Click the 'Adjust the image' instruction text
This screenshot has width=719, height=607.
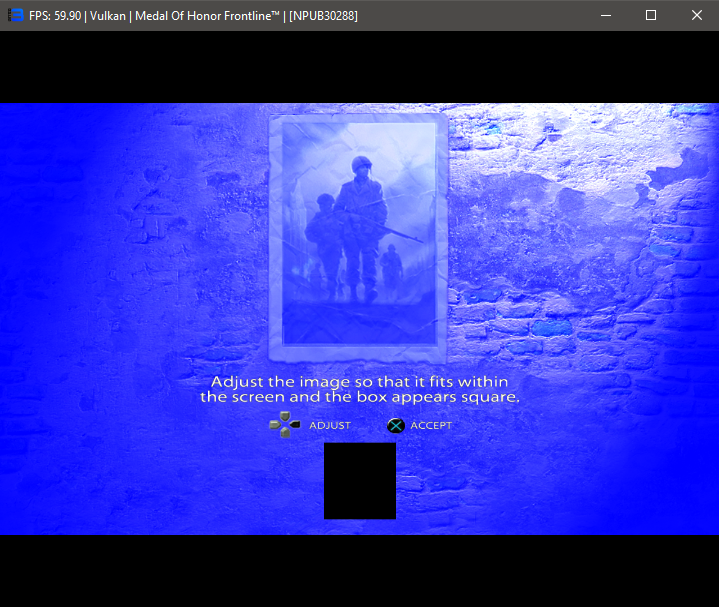pos(359,382)
